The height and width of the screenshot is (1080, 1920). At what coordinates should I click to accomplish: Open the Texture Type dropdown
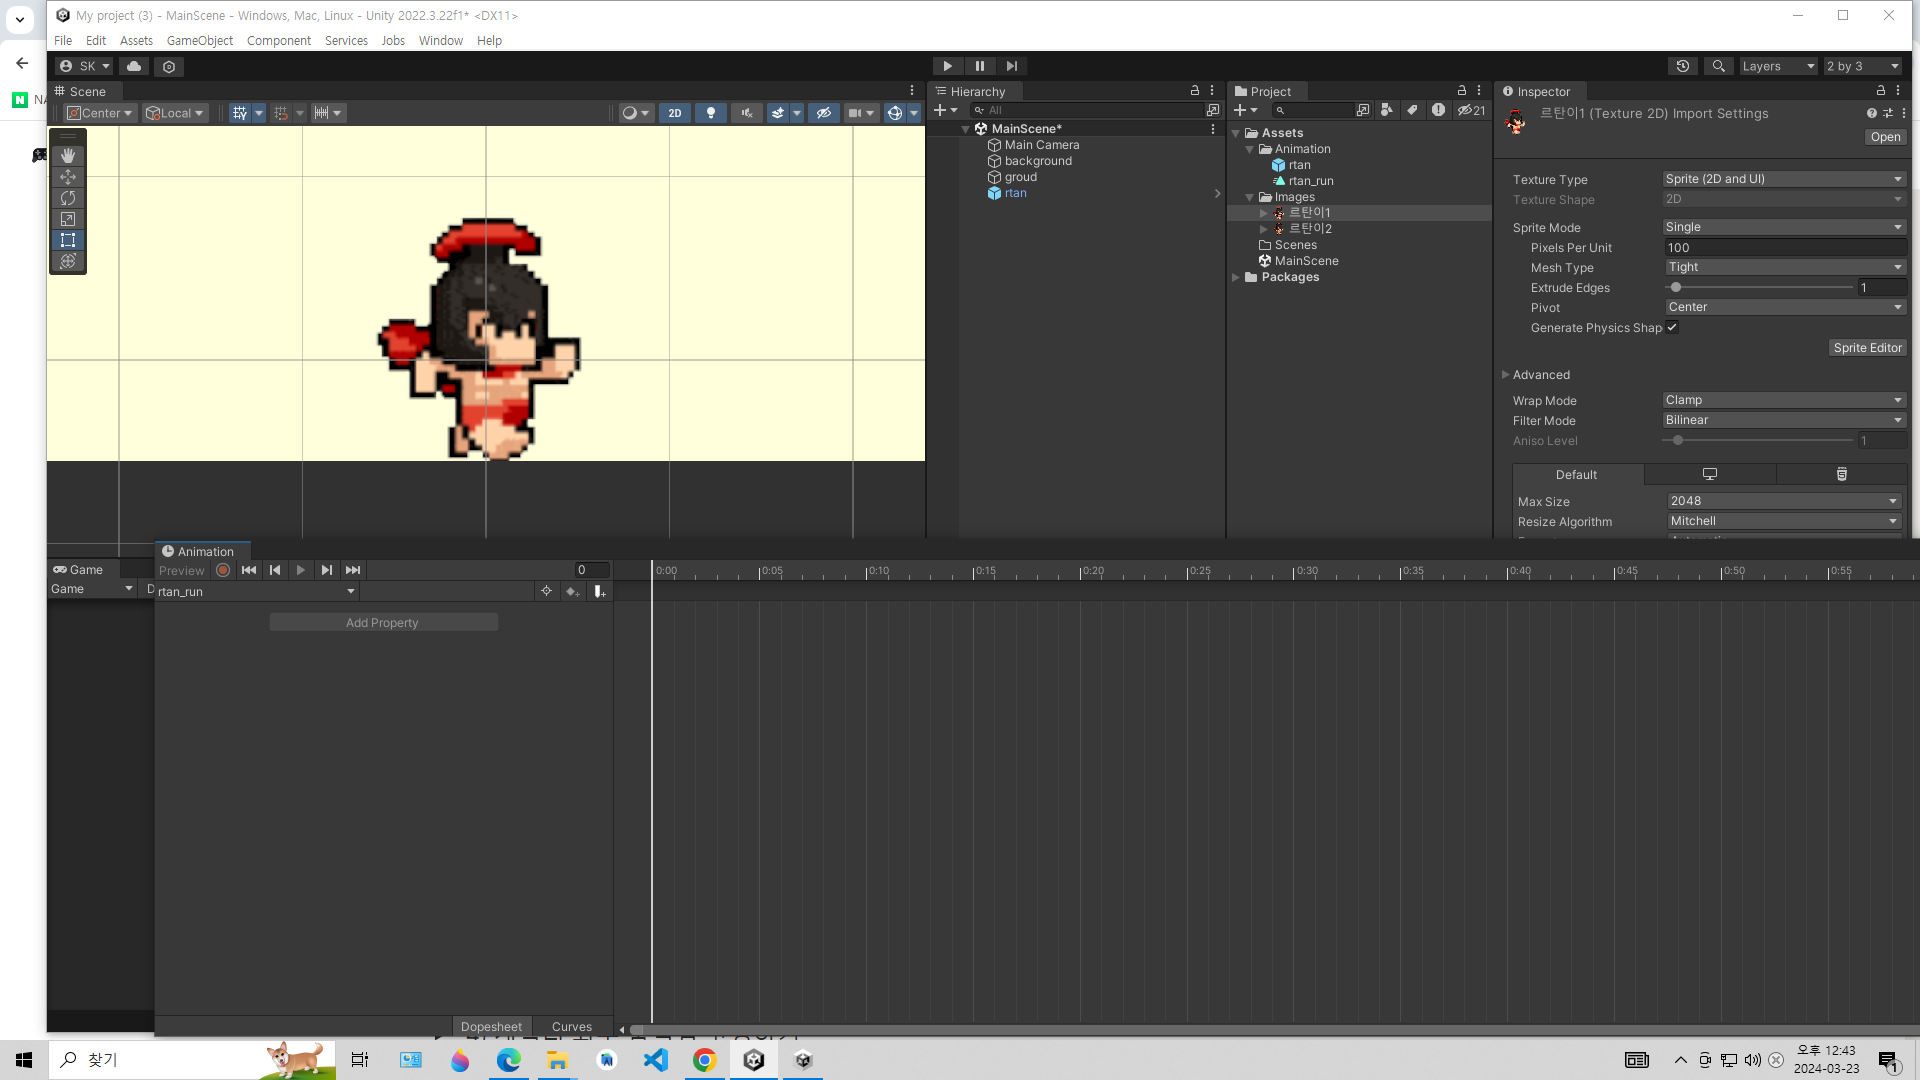[x=1784, y=179]
